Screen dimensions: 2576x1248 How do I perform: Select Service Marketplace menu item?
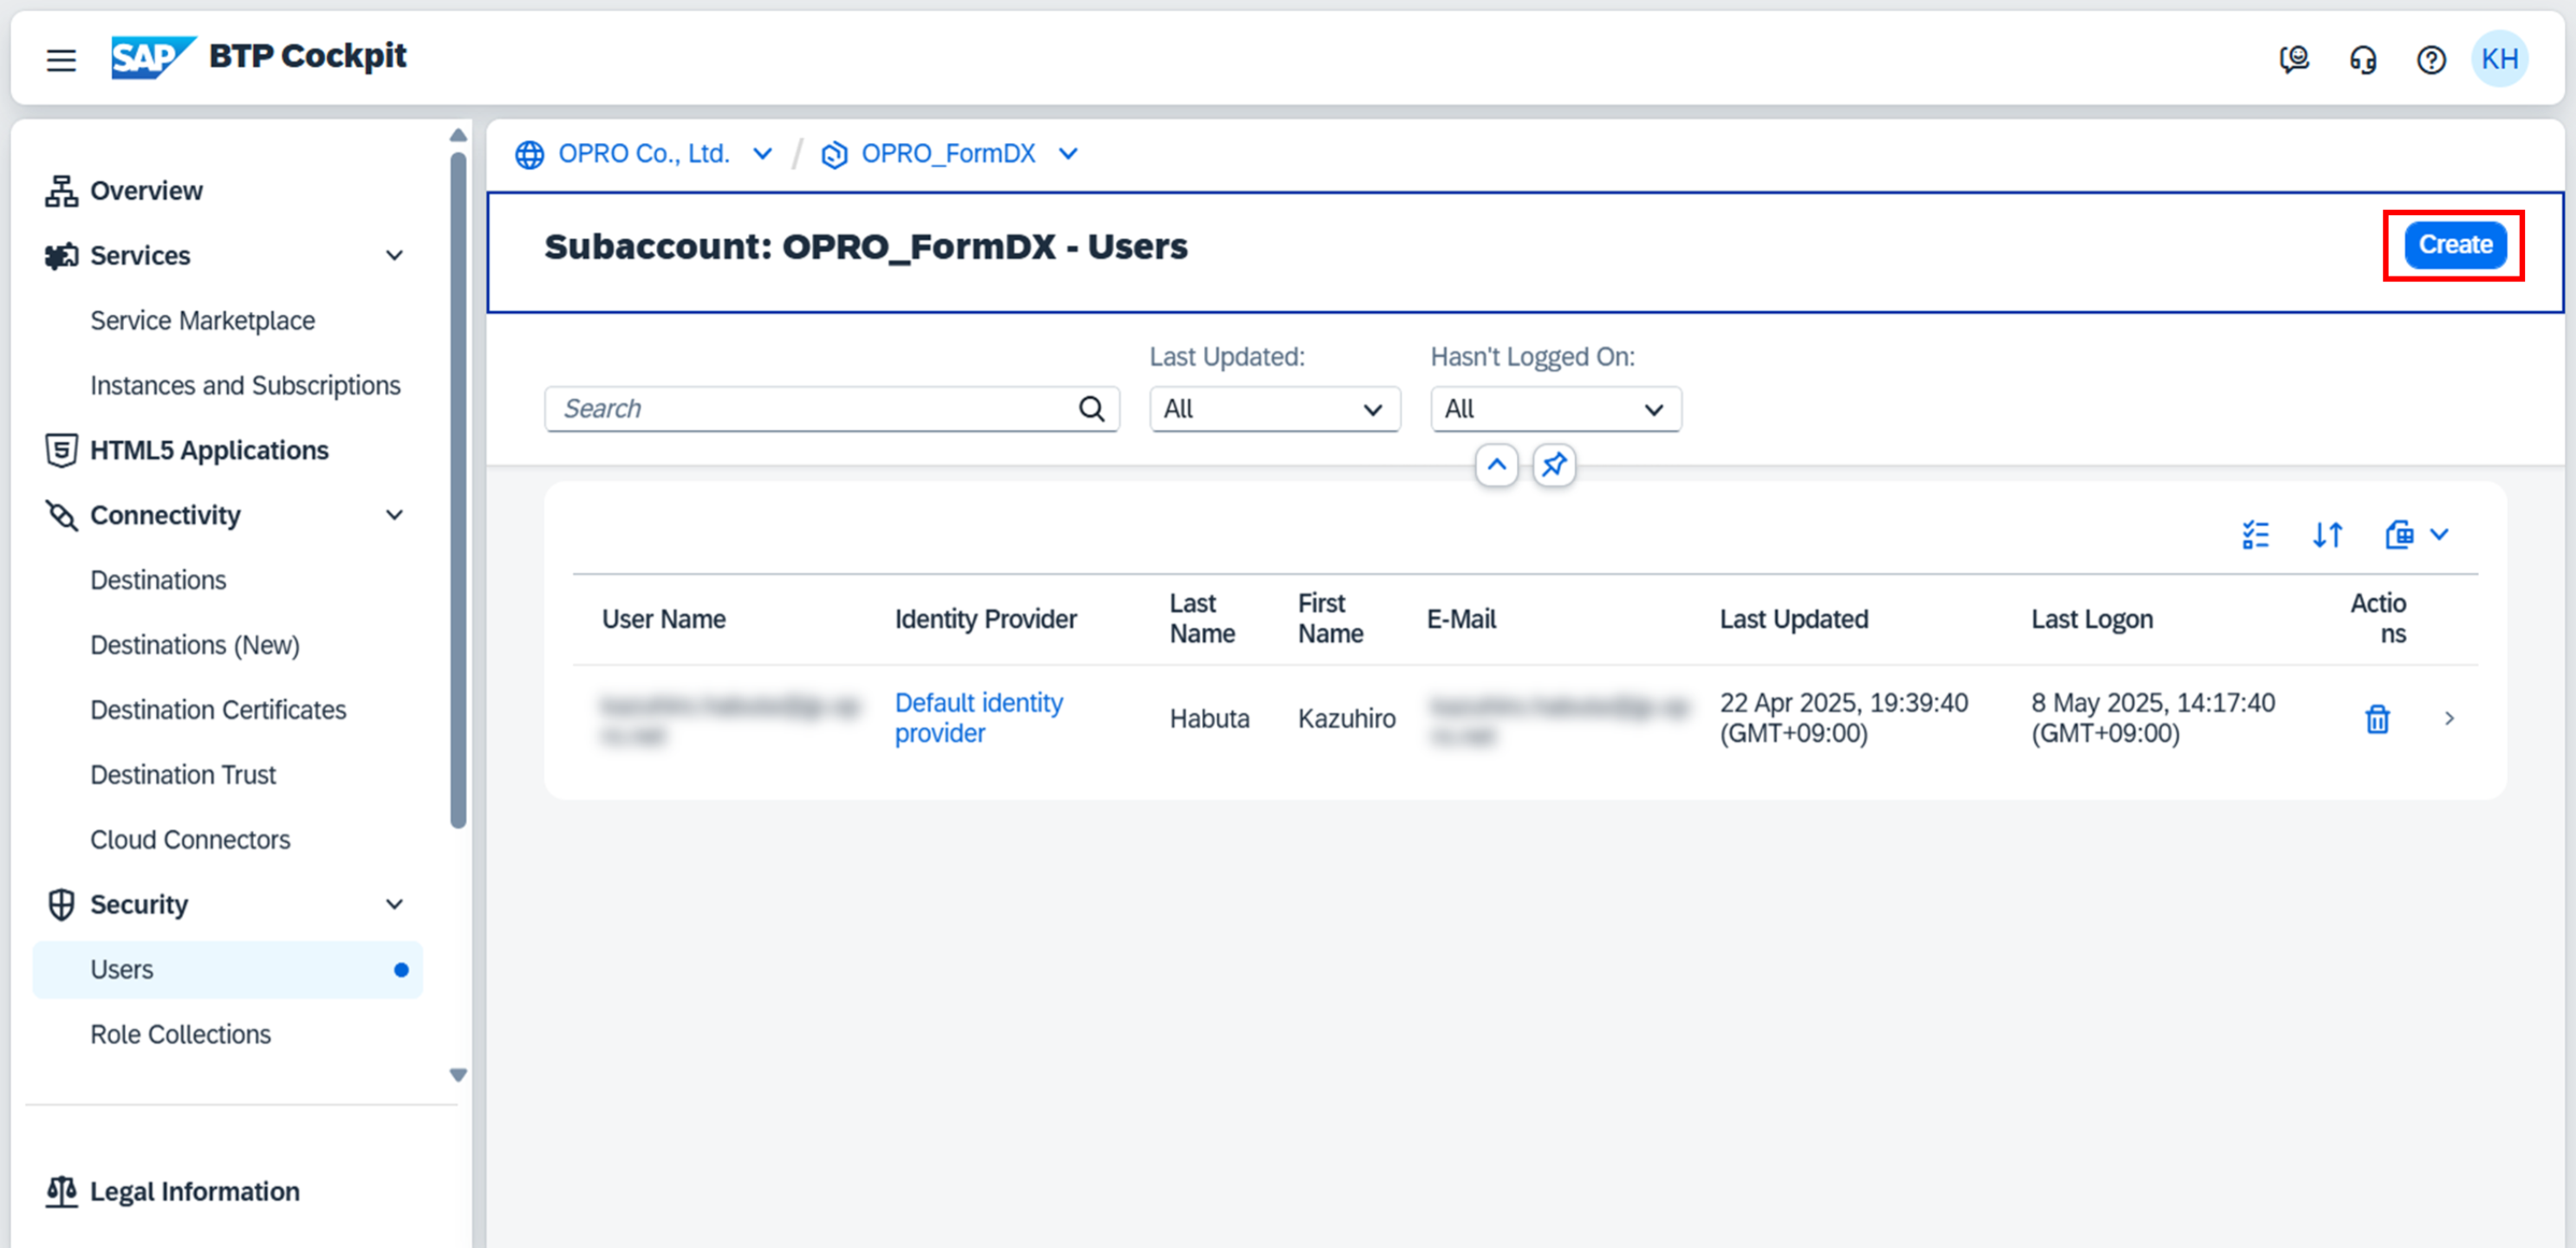[202, 320]
